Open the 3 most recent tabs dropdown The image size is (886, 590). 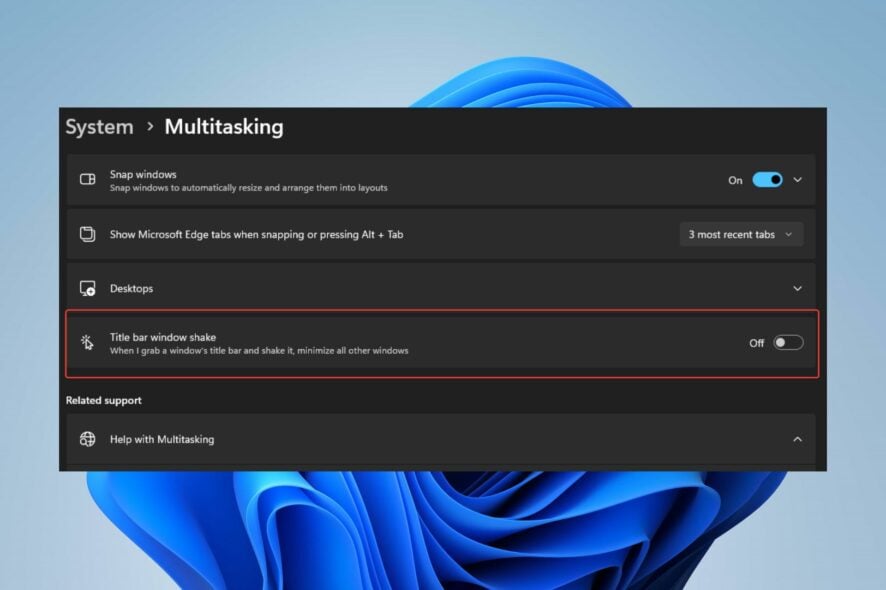pos(741,234)
